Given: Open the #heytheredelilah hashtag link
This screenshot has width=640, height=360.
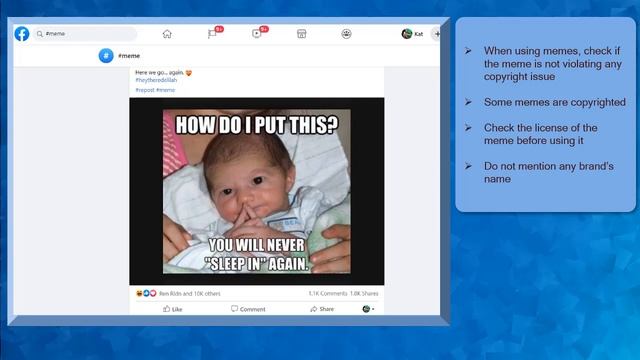Looking at the screenshot, I should coord(156,80).
